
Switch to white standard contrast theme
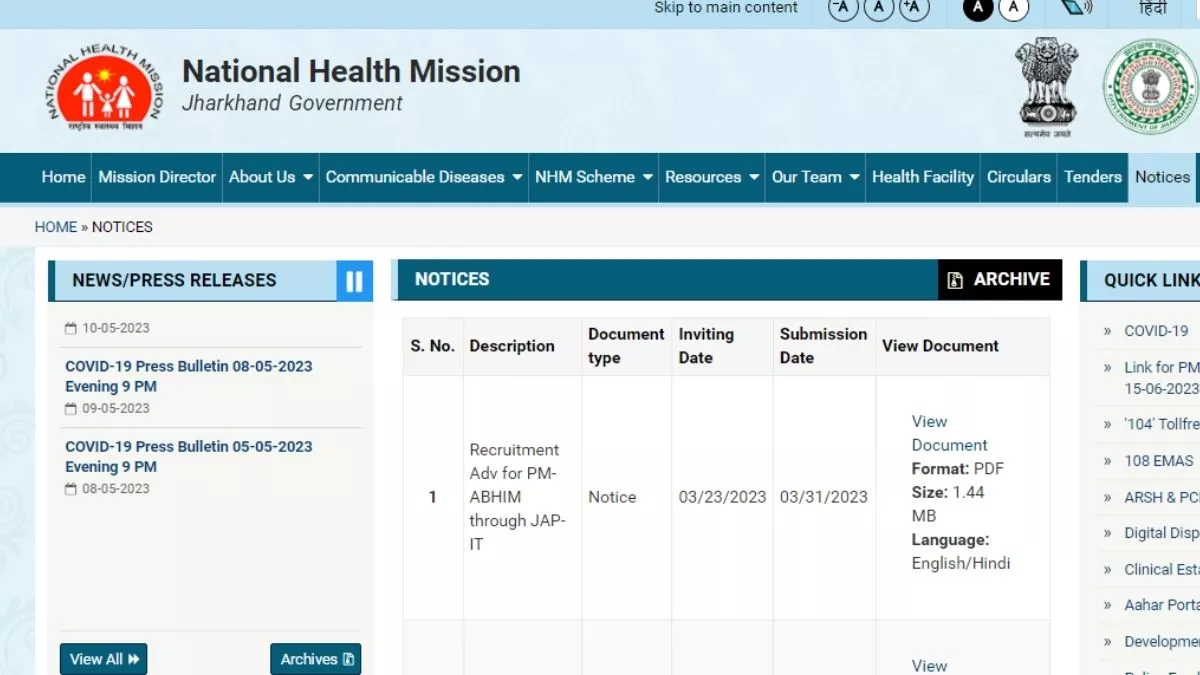pyautogui.click(x=1014, y=9)
